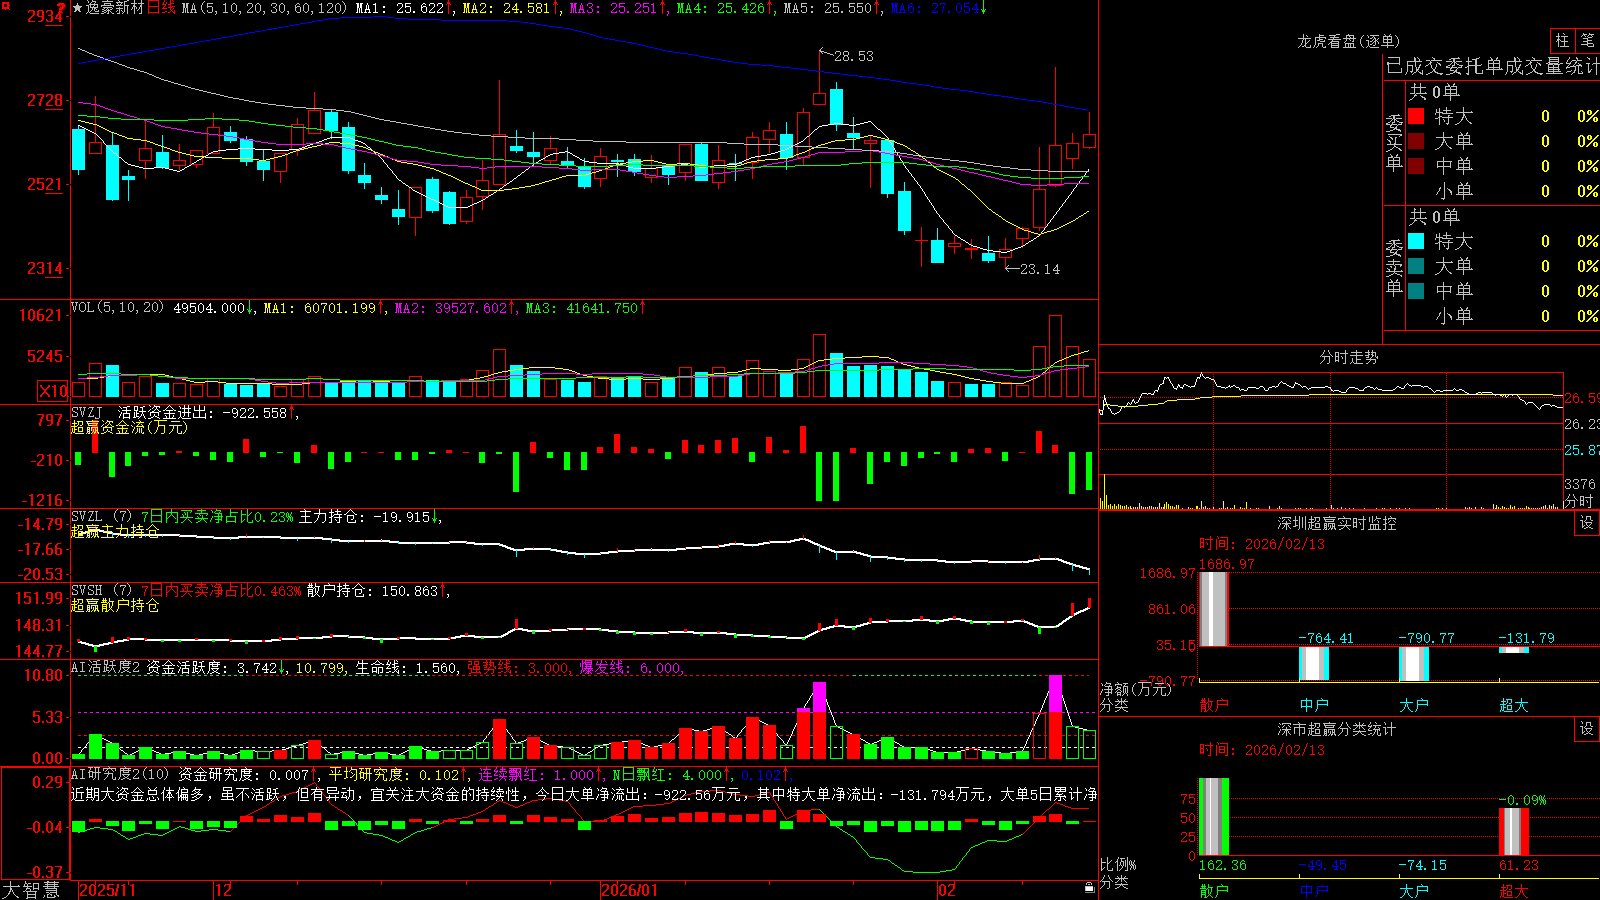Click the lock icon at the chart's bottom-right

pyautogui.click(x=1089, y=887)
